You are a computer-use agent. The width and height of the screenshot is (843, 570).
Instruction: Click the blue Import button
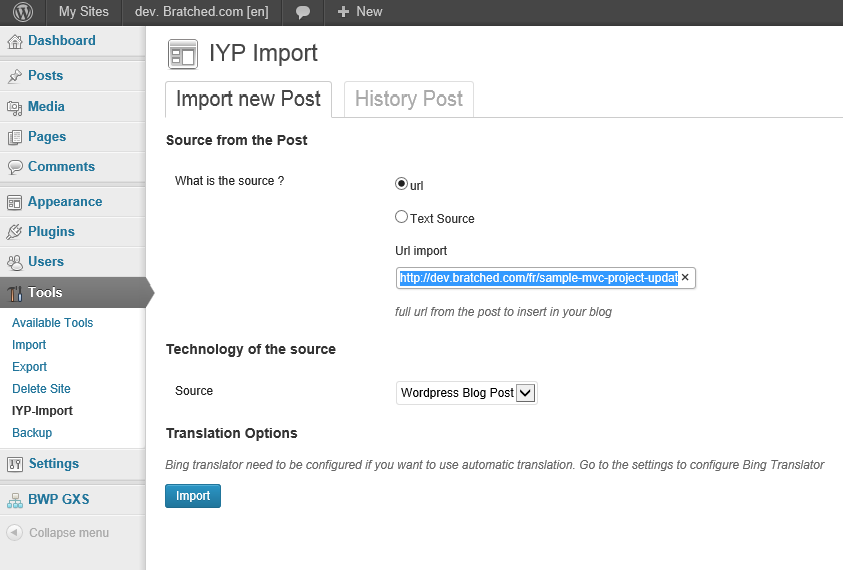193,496
